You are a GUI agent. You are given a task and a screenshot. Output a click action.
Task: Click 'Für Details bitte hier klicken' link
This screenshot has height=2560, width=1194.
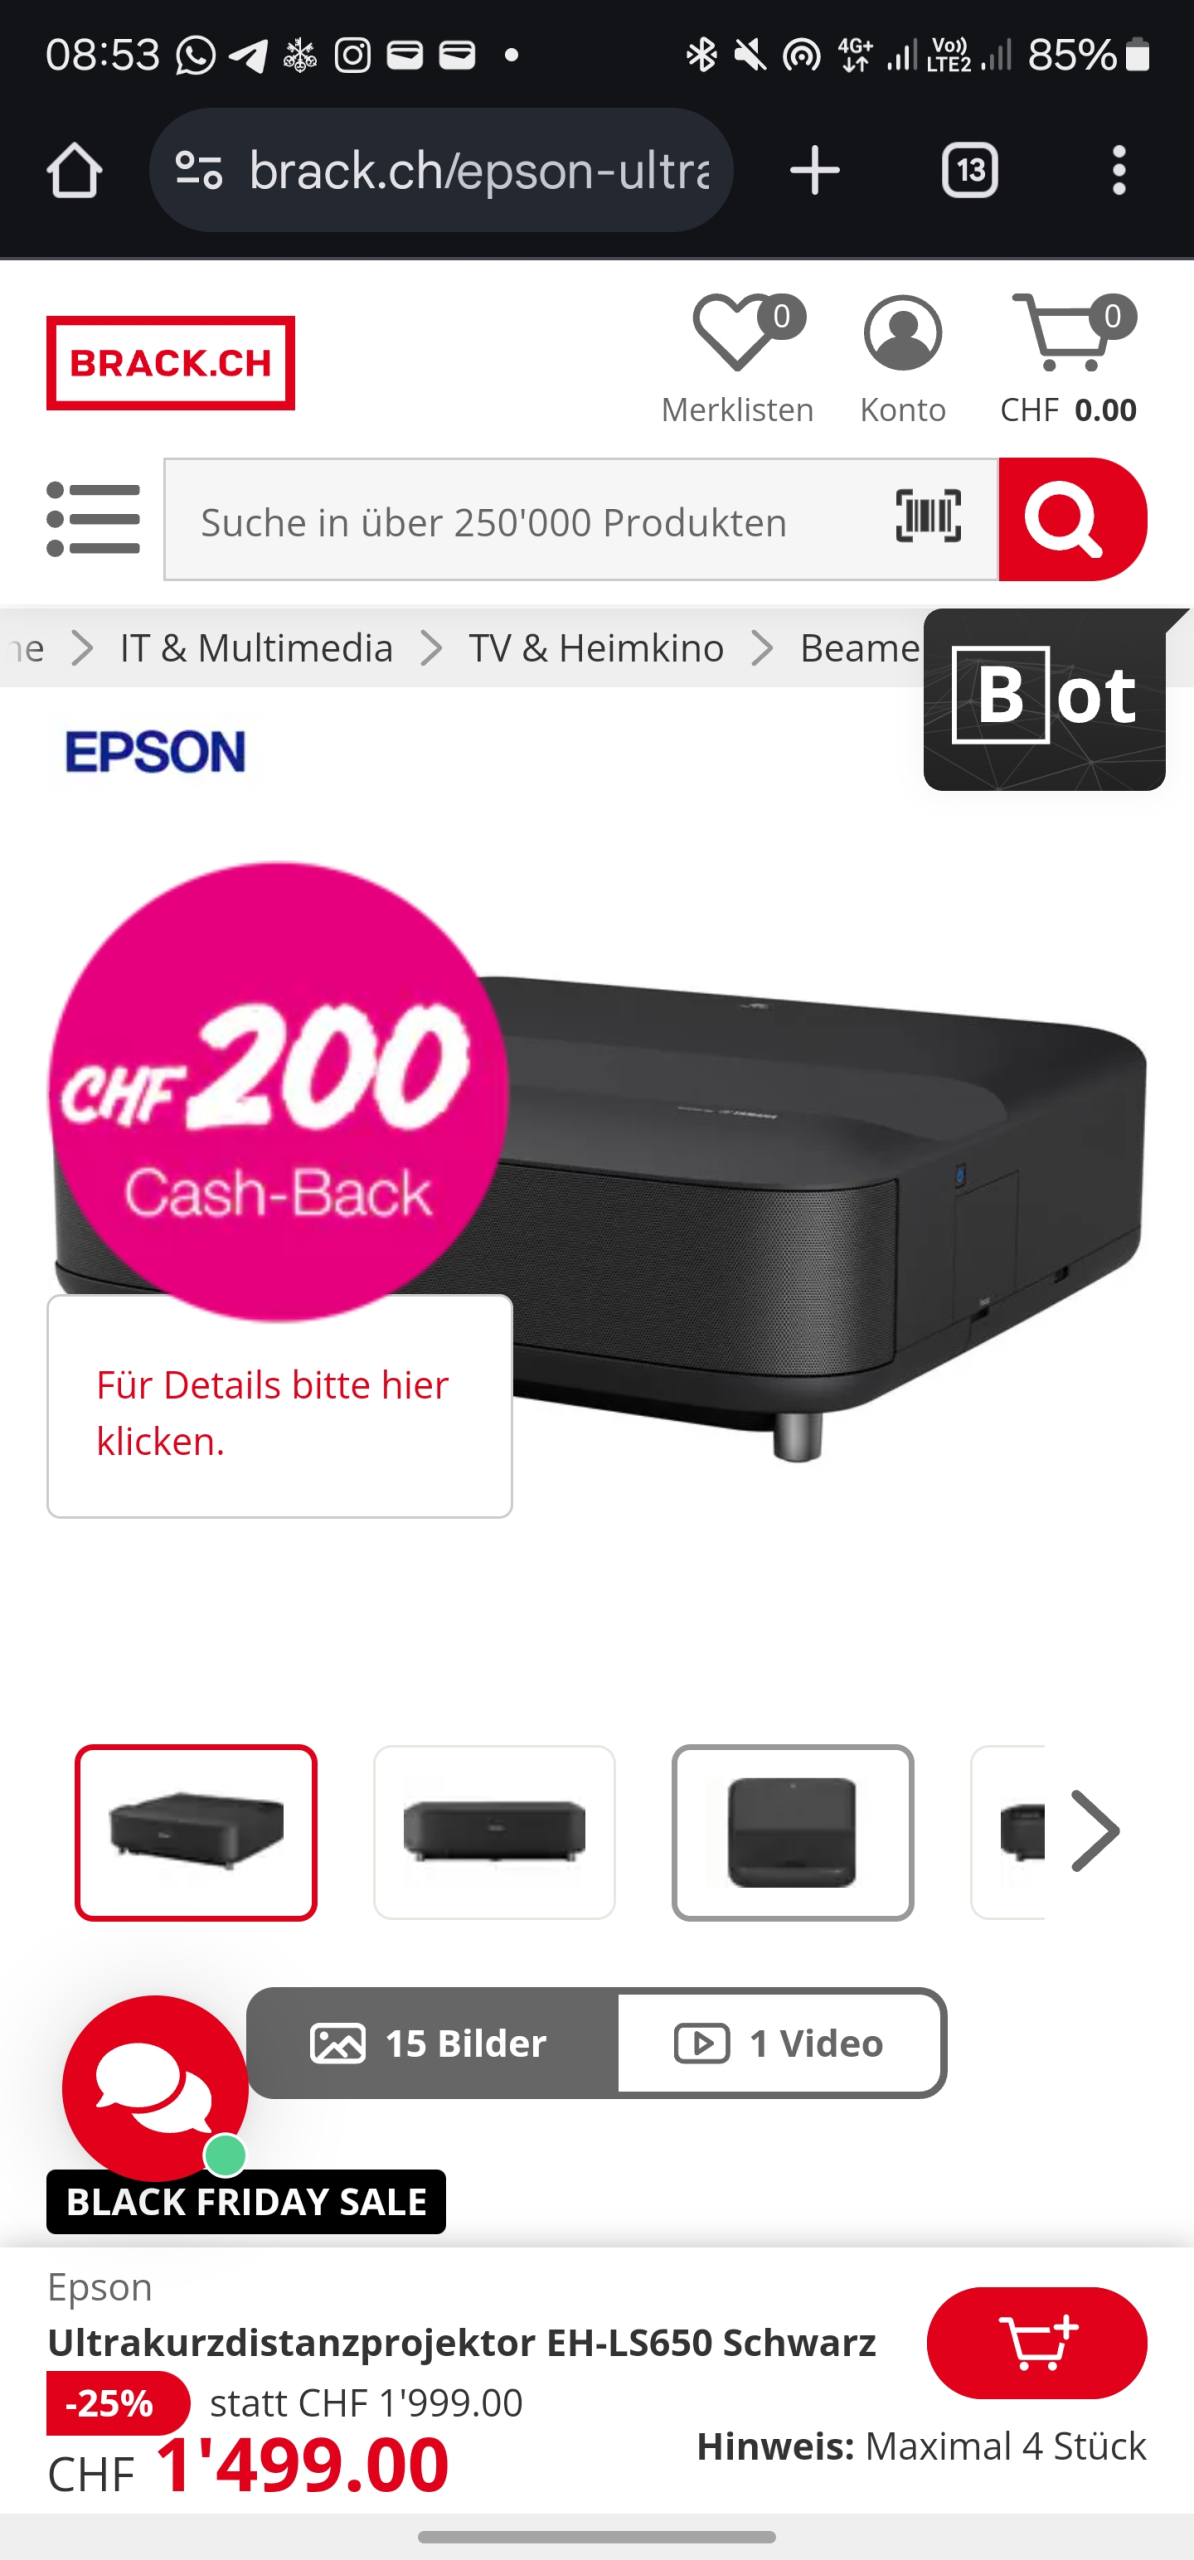coord(272,1412)
